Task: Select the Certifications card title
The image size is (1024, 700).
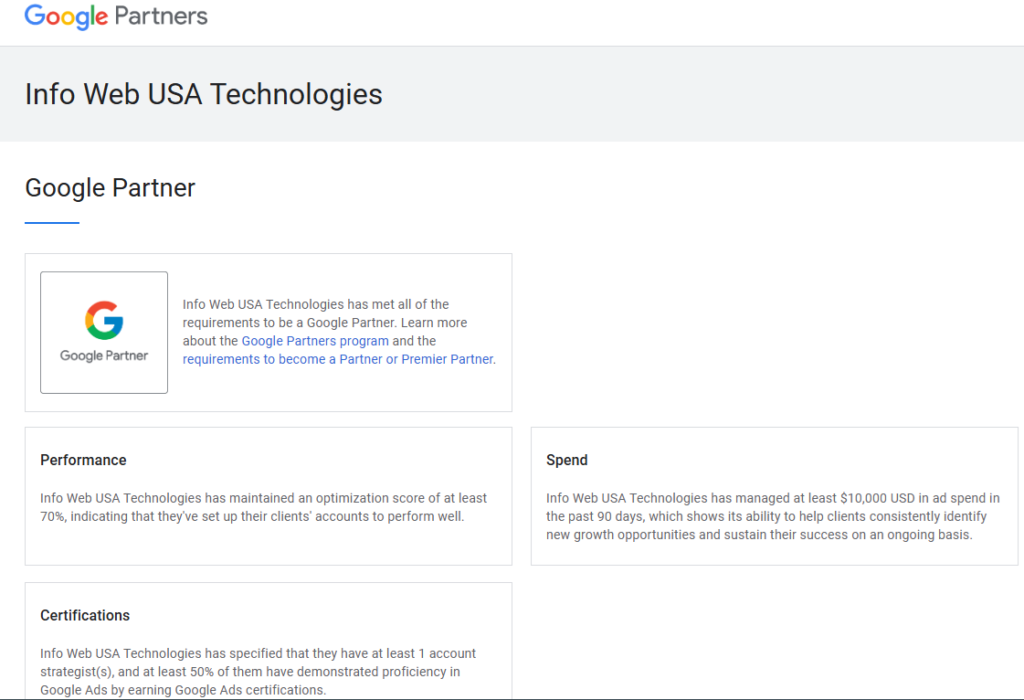Action: click(x=85, y=615)
